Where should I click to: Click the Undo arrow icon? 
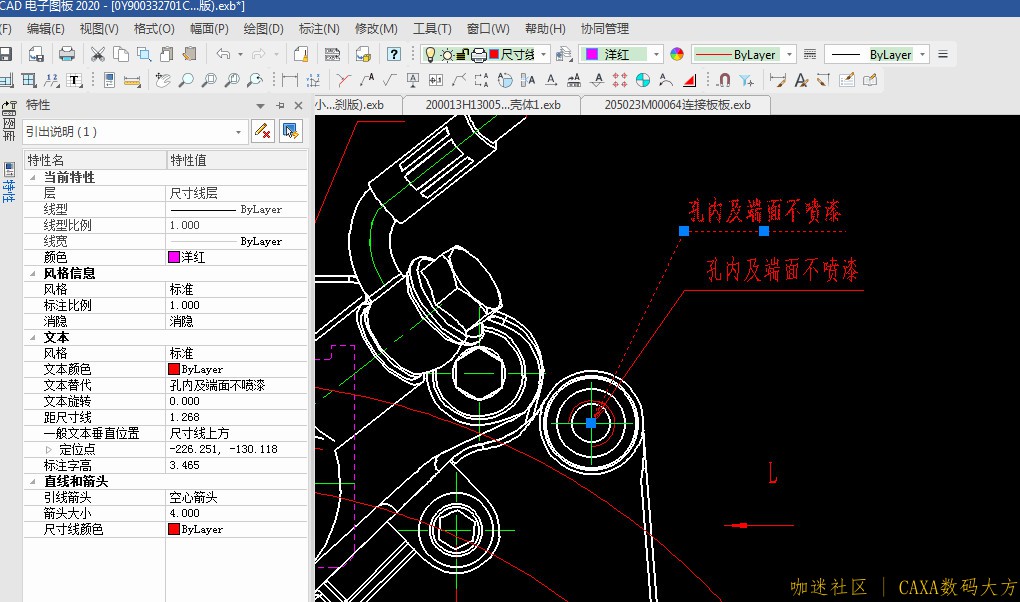tap(222, 54)
